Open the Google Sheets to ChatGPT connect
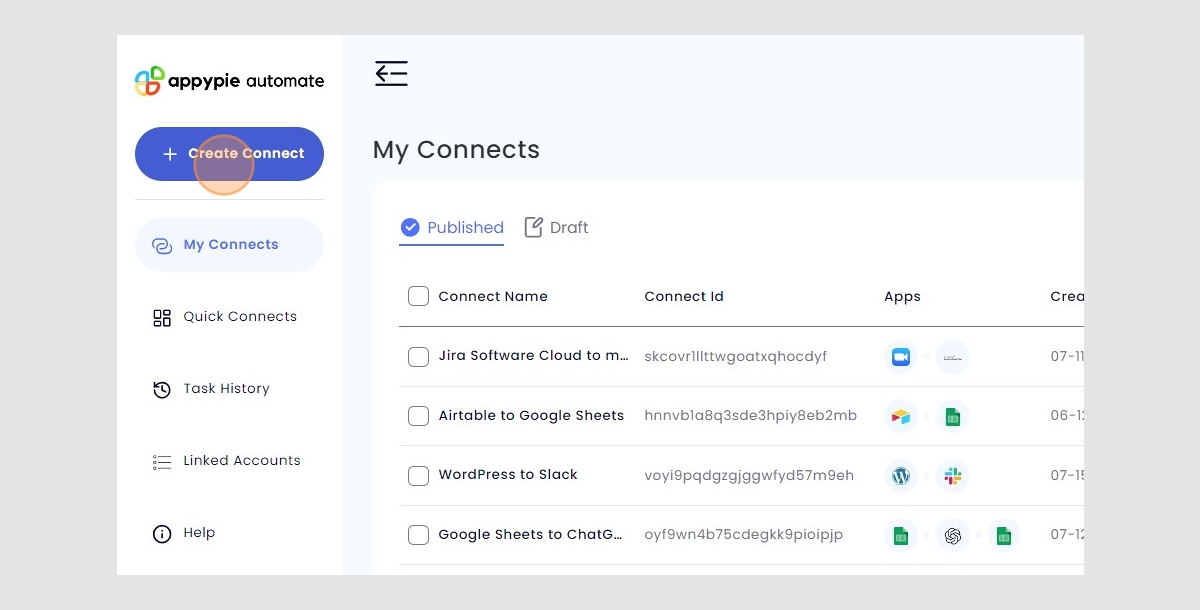The image size is (1200, 610). coord(530,535)
